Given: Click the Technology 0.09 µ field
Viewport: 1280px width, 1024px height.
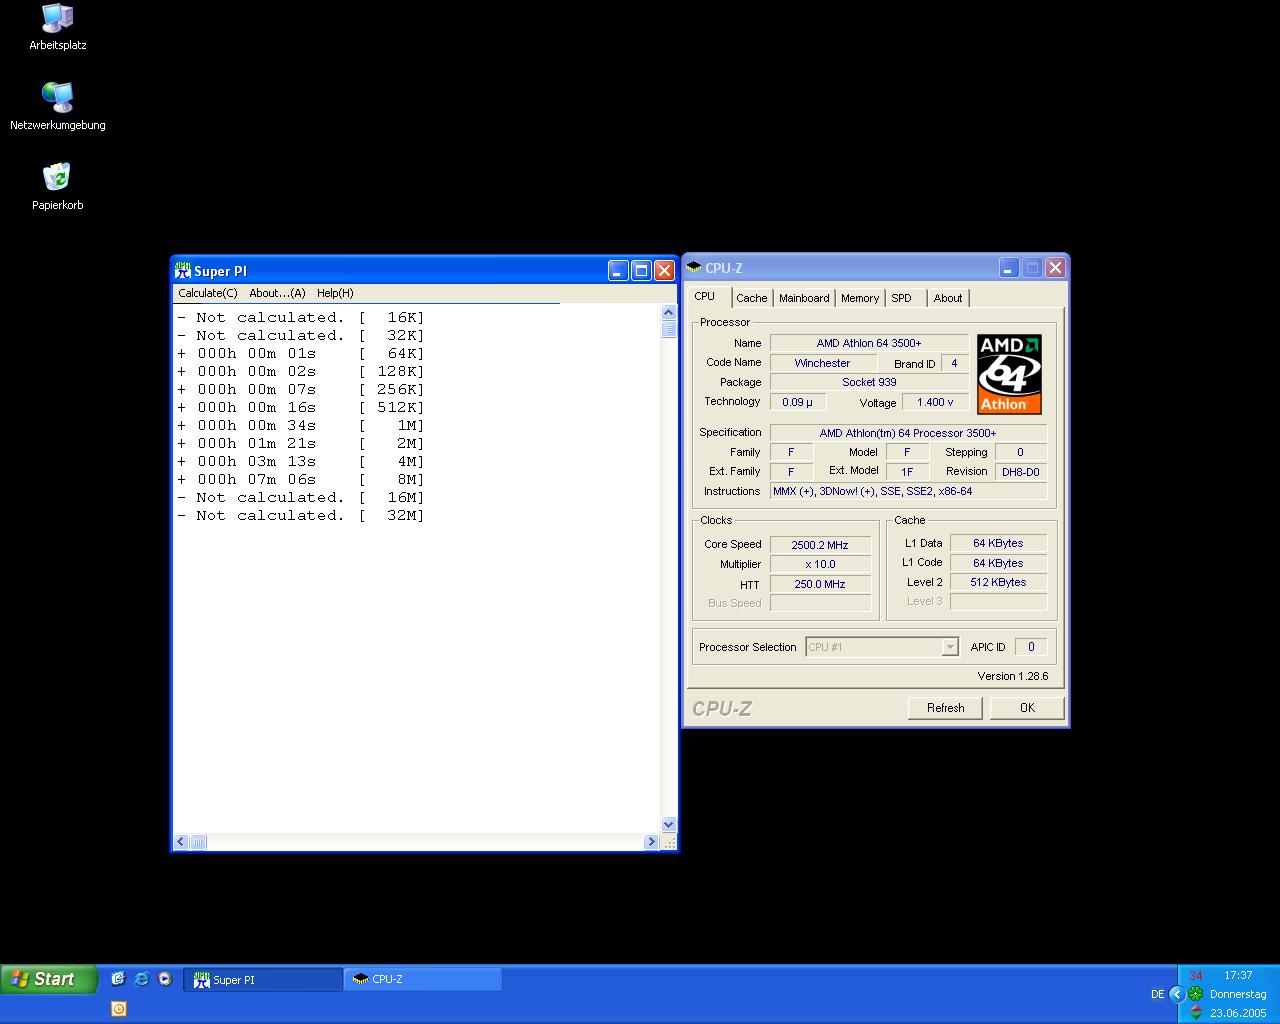Looking at the screenshot, I should pos(797,402).
